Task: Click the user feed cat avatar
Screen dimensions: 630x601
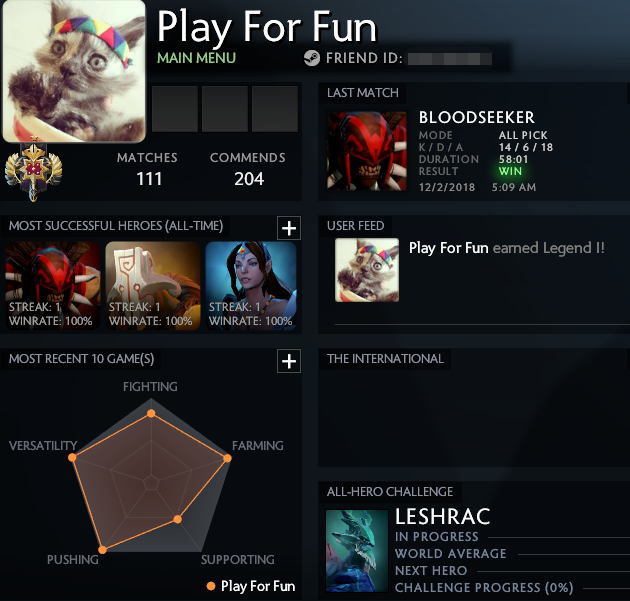Action: 367,270
